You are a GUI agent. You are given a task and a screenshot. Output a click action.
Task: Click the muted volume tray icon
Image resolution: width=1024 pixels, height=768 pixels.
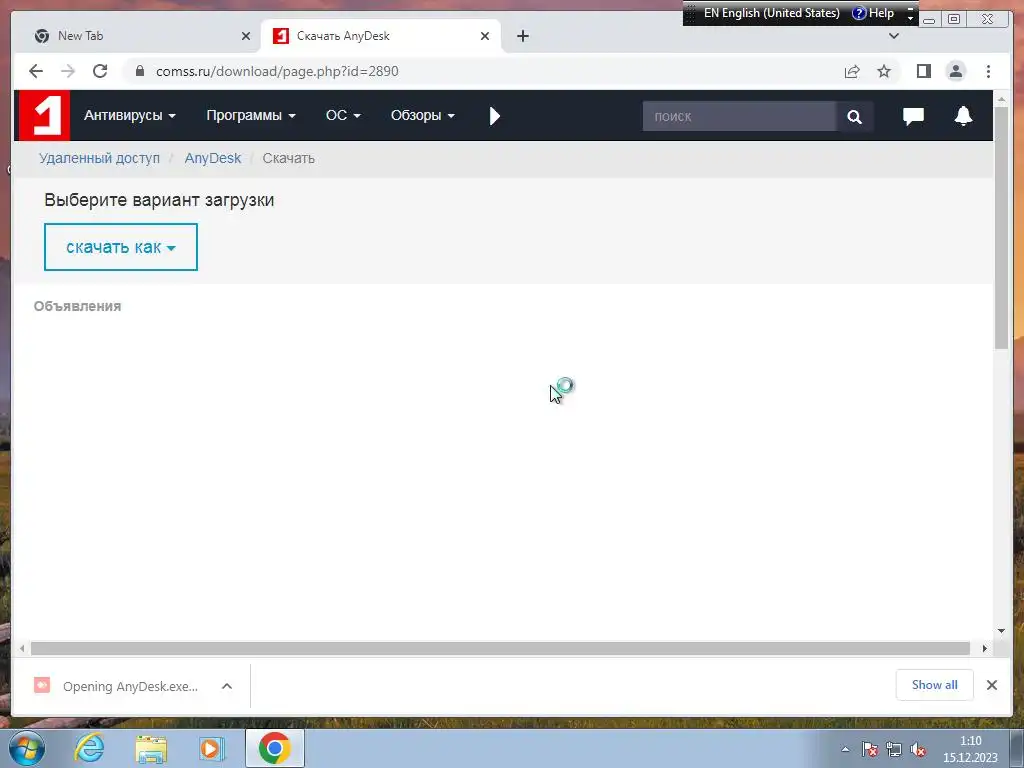tap(918, 750)
